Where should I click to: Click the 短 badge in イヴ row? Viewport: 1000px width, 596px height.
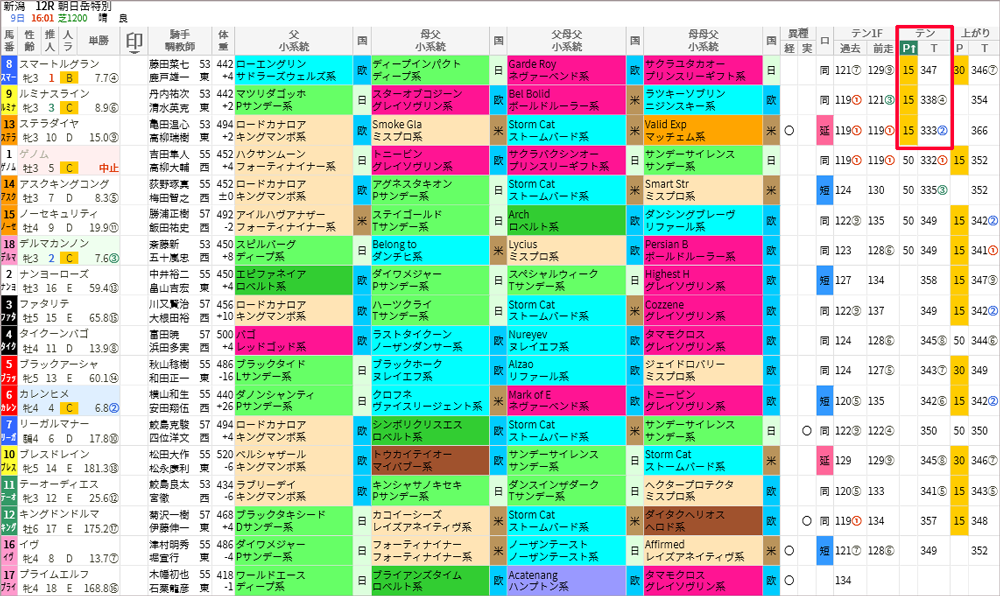pos(825,550)
